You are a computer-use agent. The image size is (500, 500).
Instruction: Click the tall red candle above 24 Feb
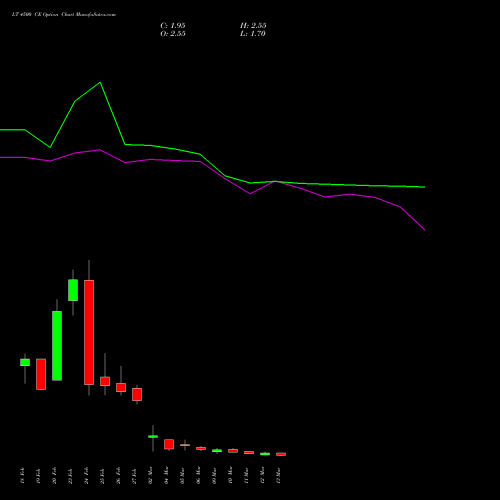pyautogui.click(x=89, y=332)
